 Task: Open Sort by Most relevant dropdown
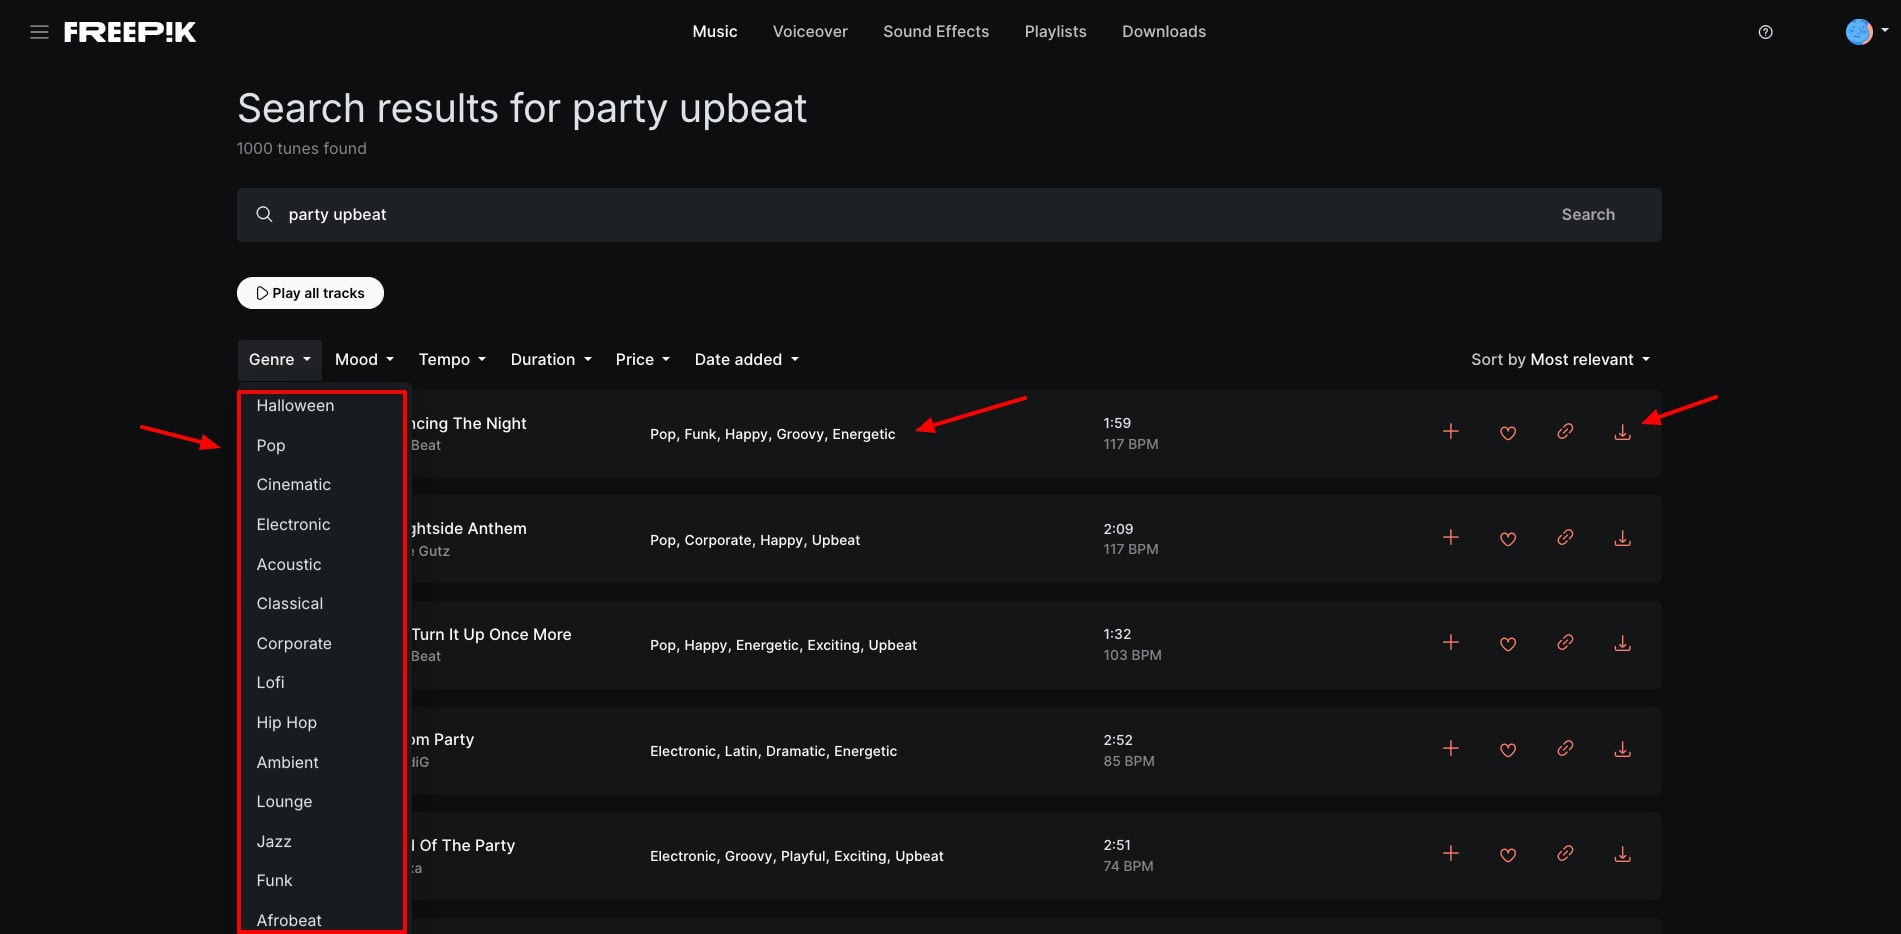pyautogui.click(x=1560, y=360)
